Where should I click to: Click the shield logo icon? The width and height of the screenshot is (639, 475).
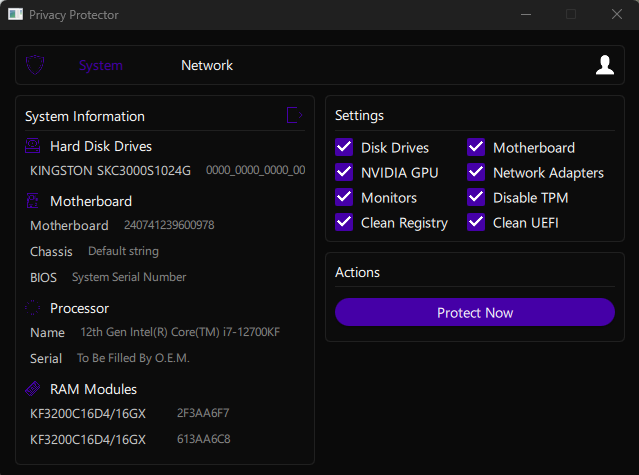tap(35, 65)
